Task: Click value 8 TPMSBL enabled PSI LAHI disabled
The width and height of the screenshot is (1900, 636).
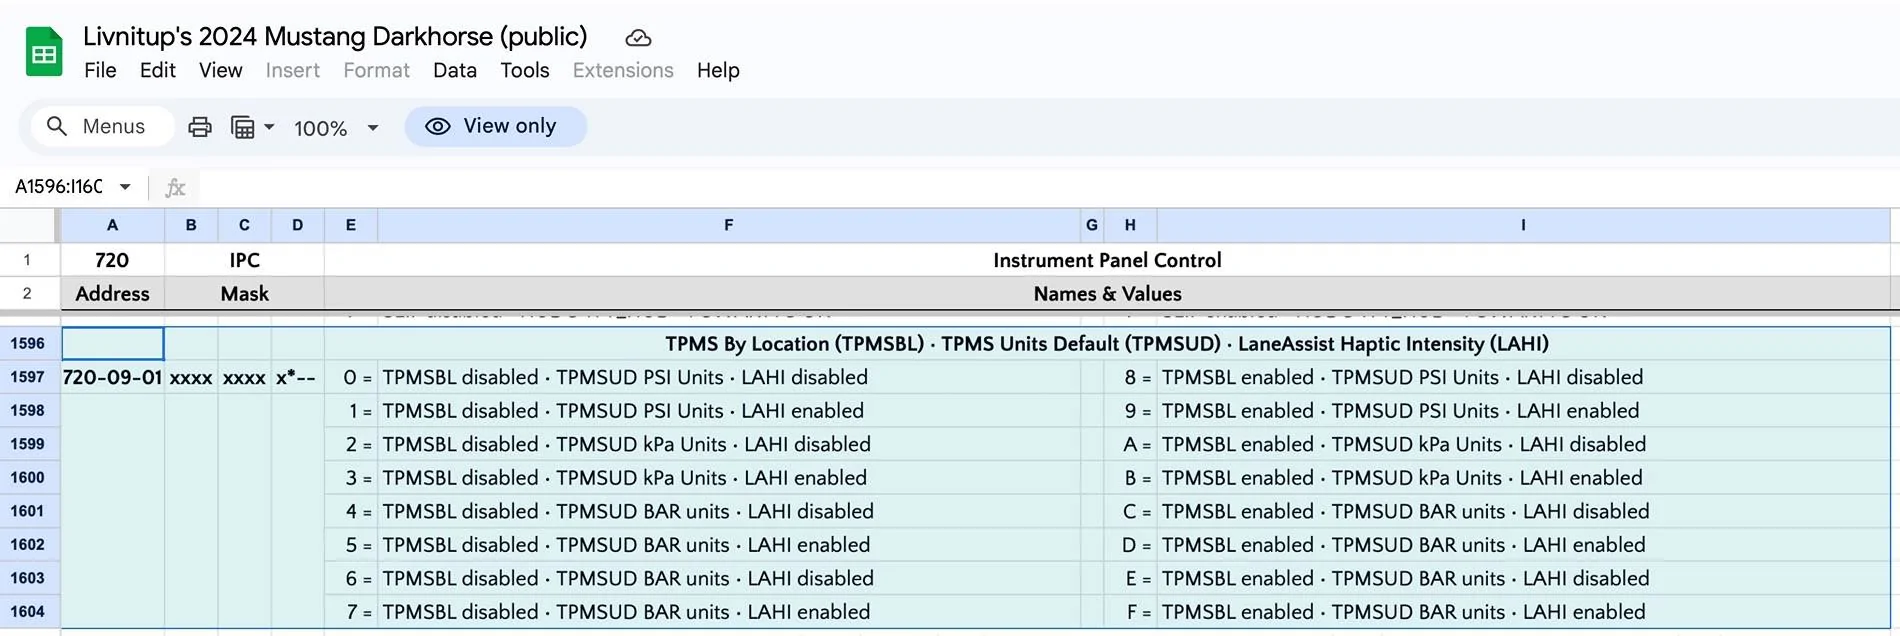Action: pyautogui.click(x=1523, y=377)
